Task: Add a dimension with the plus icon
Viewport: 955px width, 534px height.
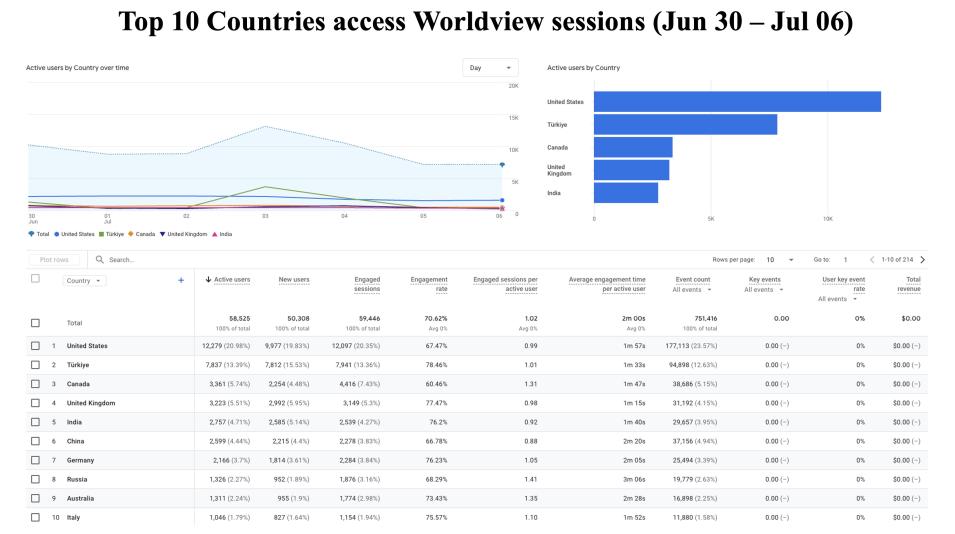Action: tap(181, 280)
